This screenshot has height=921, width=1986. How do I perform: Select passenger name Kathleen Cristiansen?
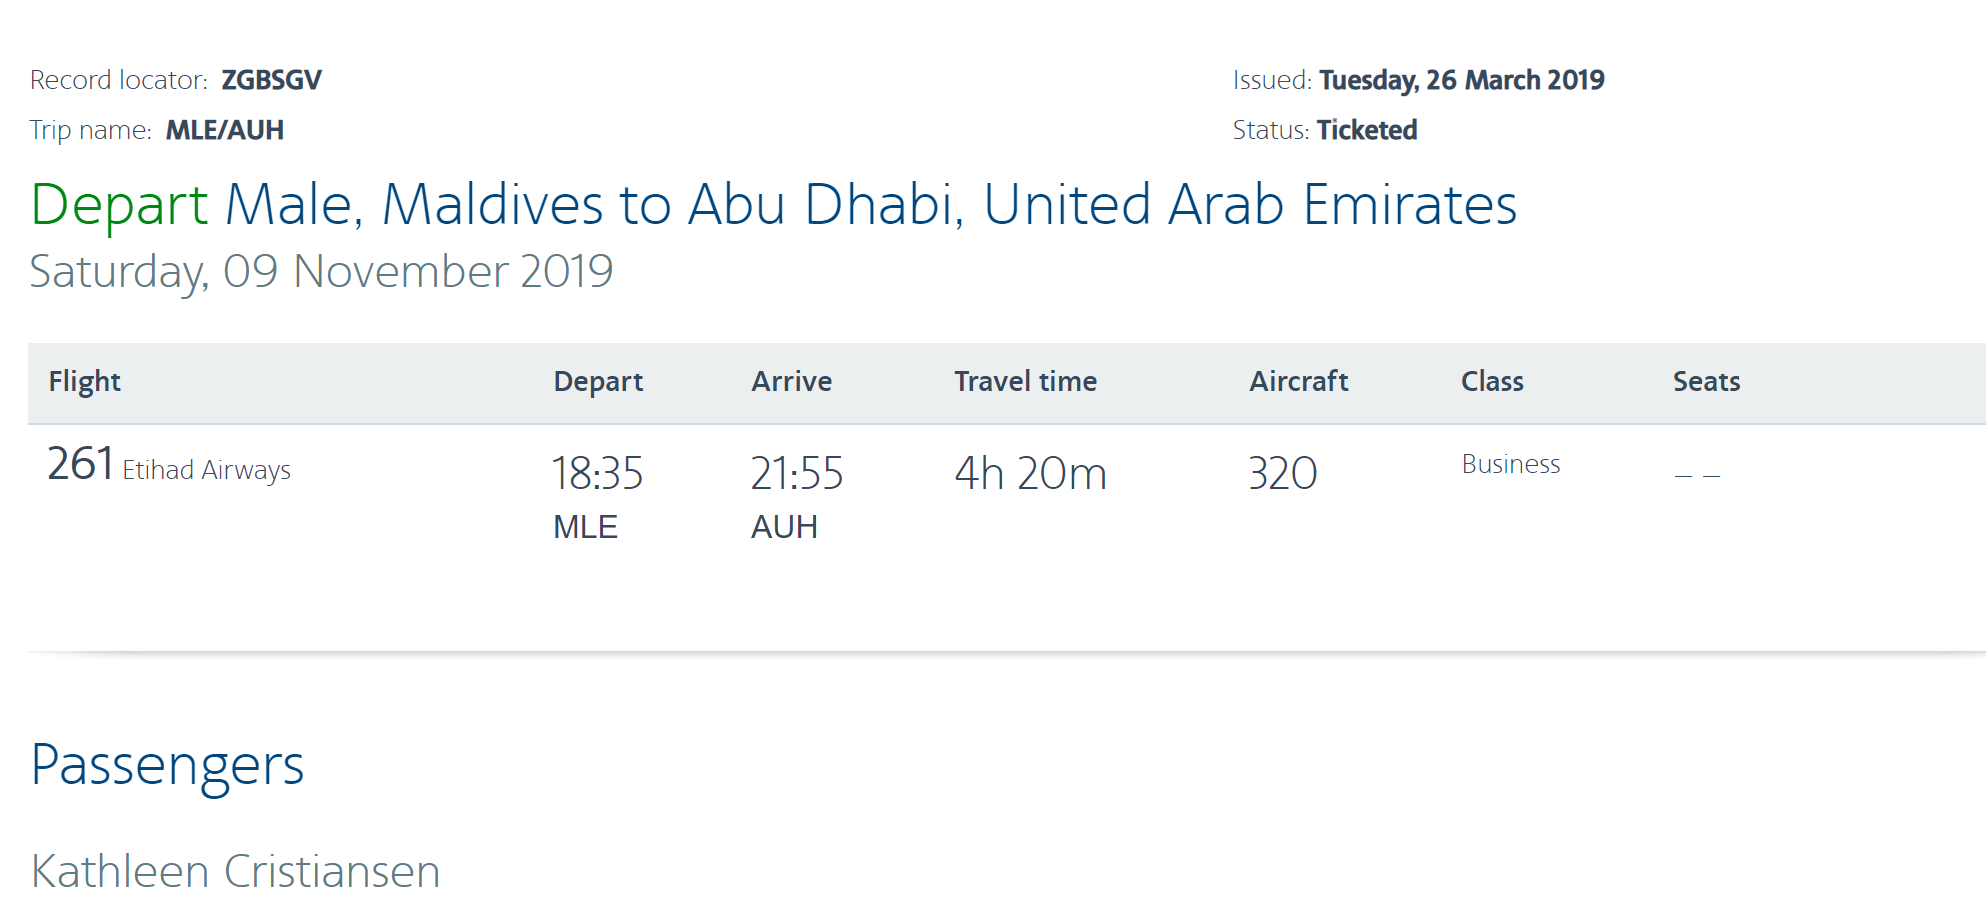click(235, 871)
